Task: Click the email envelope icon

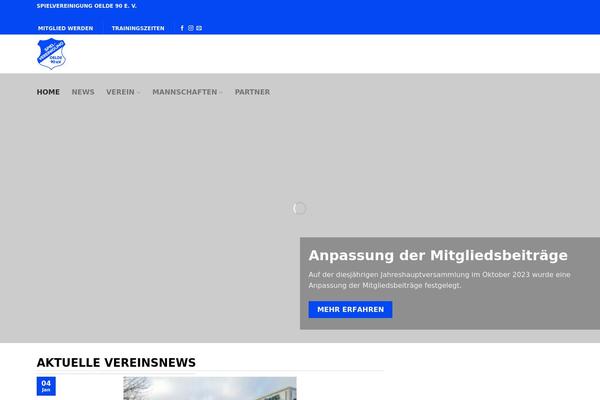Action: pos(199,28)
